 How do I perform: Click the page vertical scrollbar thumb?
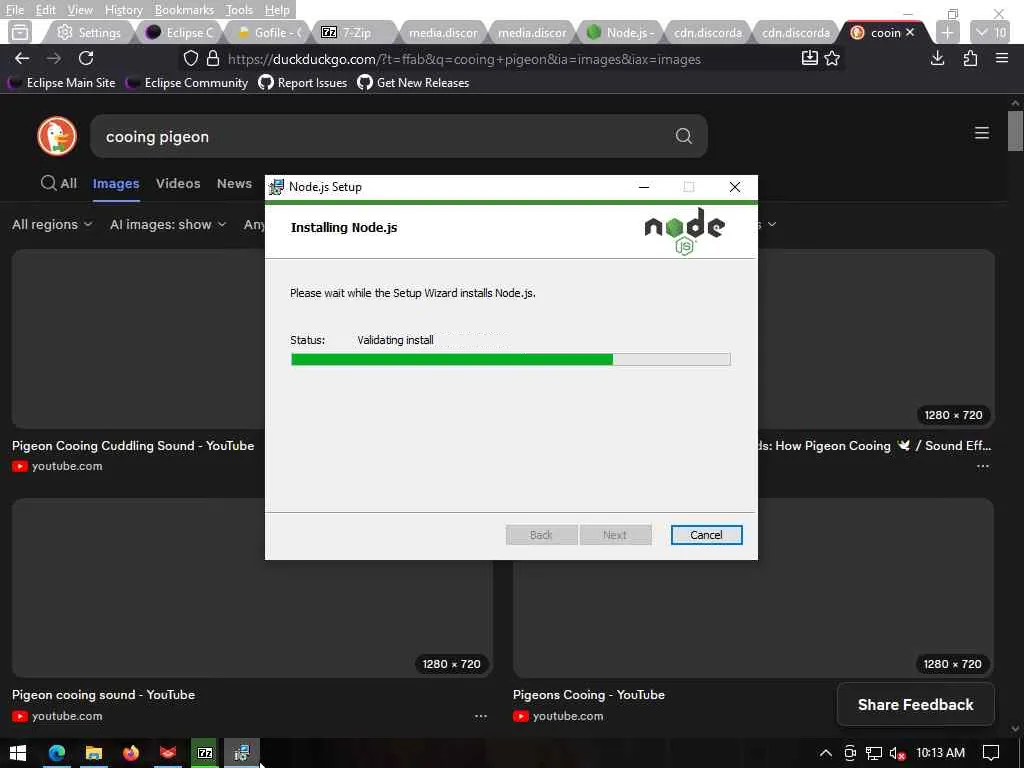[1015, 131]
